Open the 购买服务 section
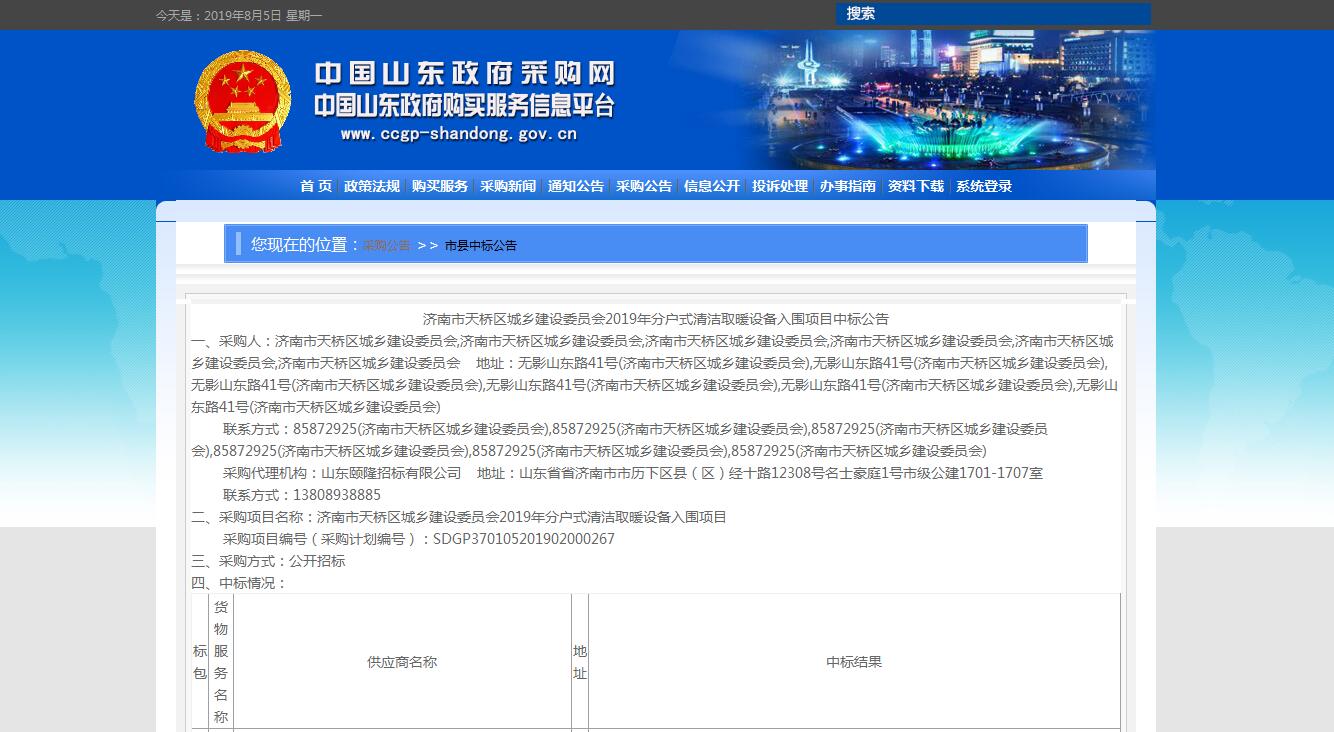The width and height of the screenshot is (1334, 732). coord(439,186)
